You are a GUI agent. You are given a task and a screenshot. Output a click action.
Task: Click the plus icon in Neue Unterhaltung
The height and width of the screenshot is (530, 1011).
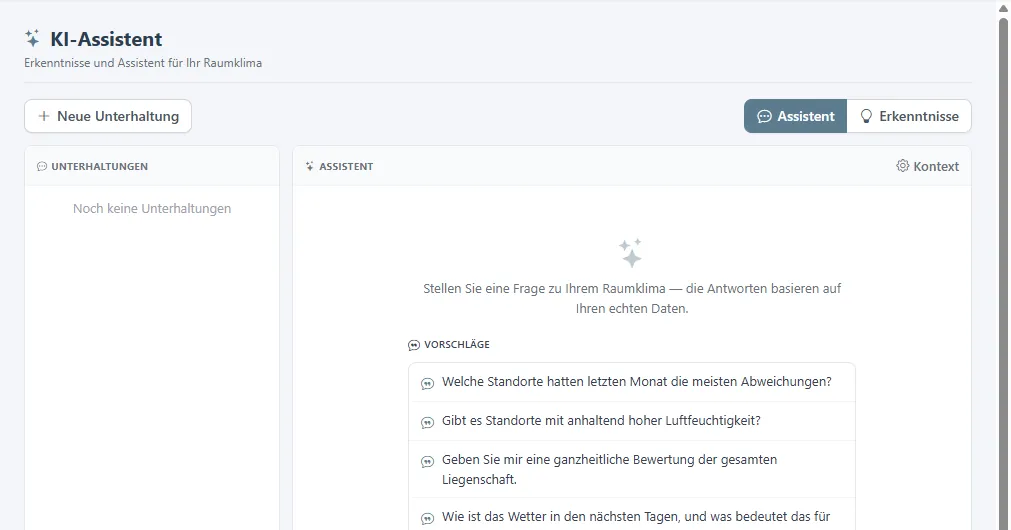(44, 116)
